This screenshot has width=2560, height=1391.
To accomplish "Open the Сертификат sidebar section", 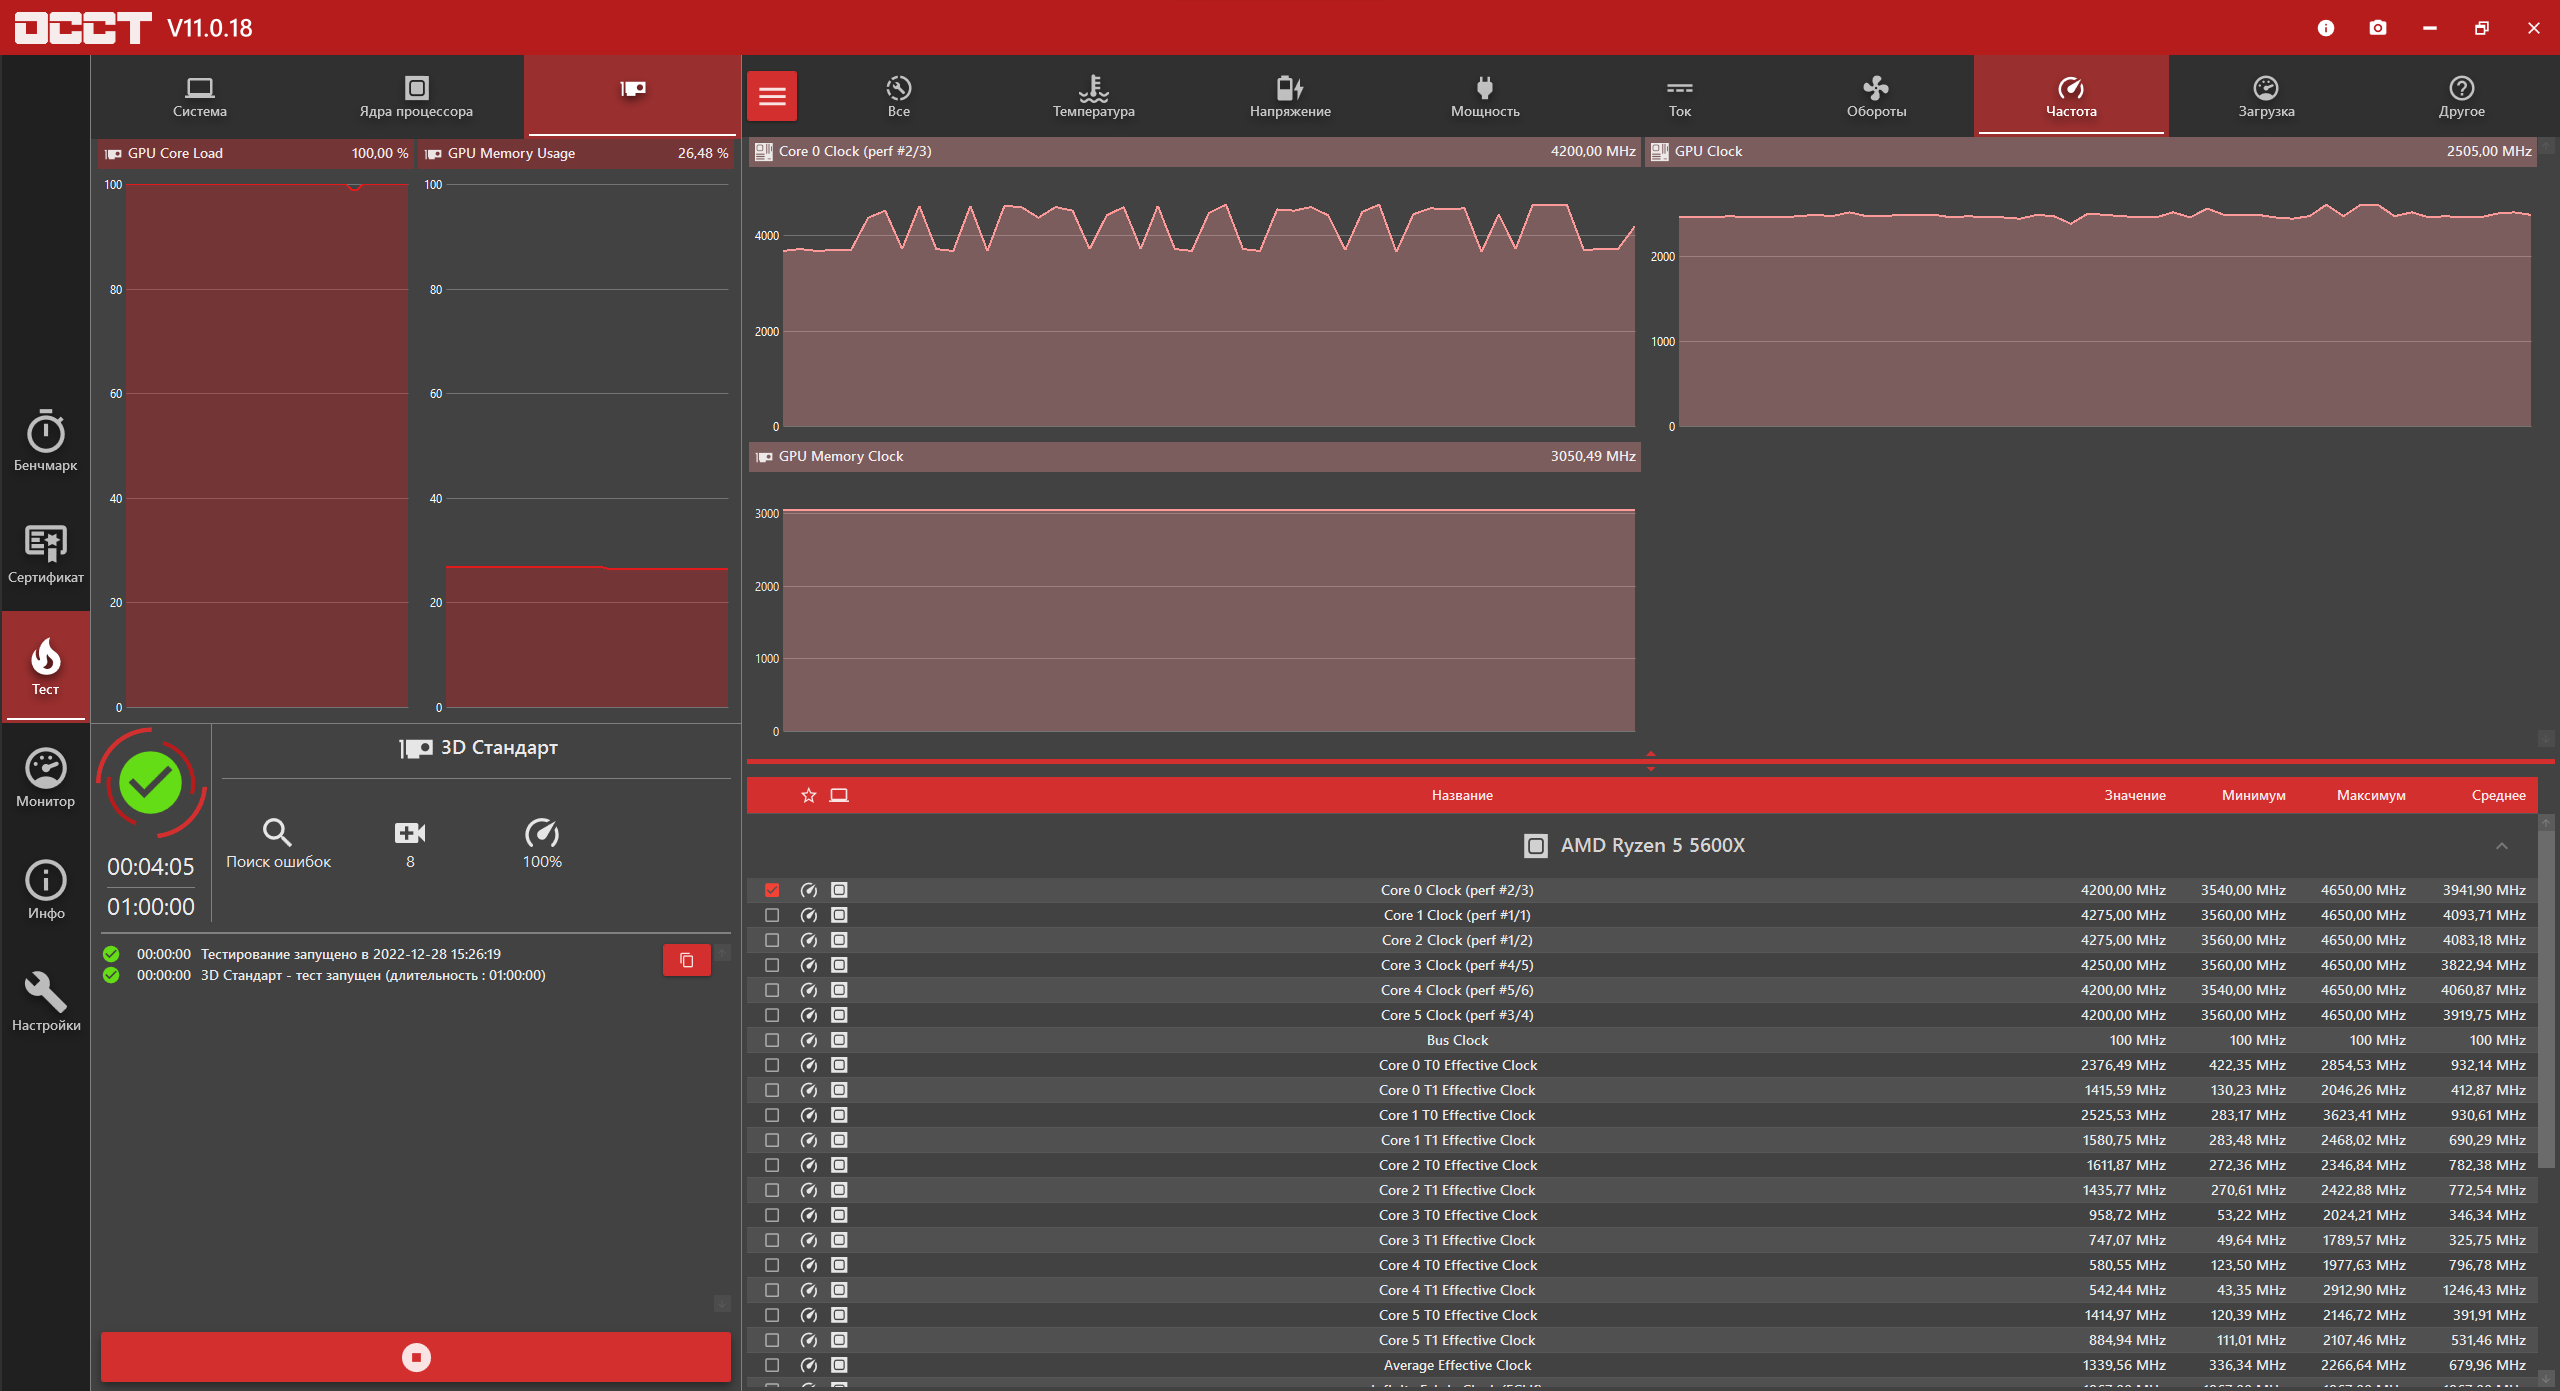I will tap(45, 553).
